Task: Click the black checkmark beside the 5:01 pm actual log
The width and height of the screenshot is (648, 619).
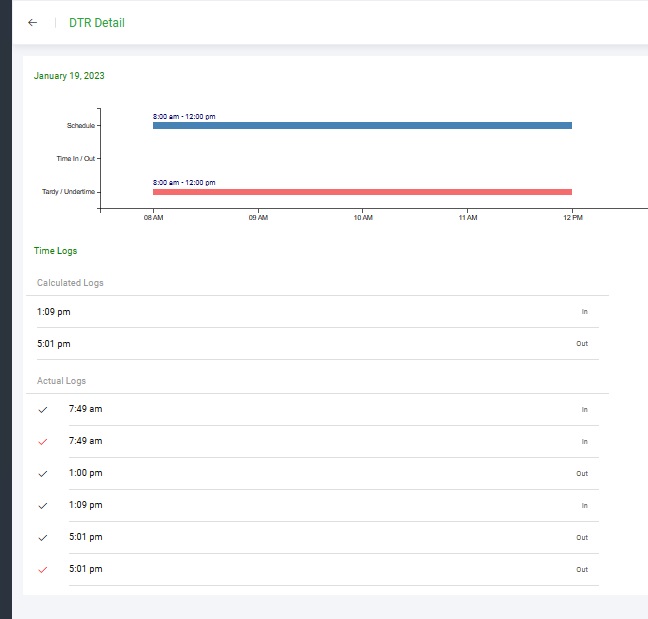Action: point(42,537)
